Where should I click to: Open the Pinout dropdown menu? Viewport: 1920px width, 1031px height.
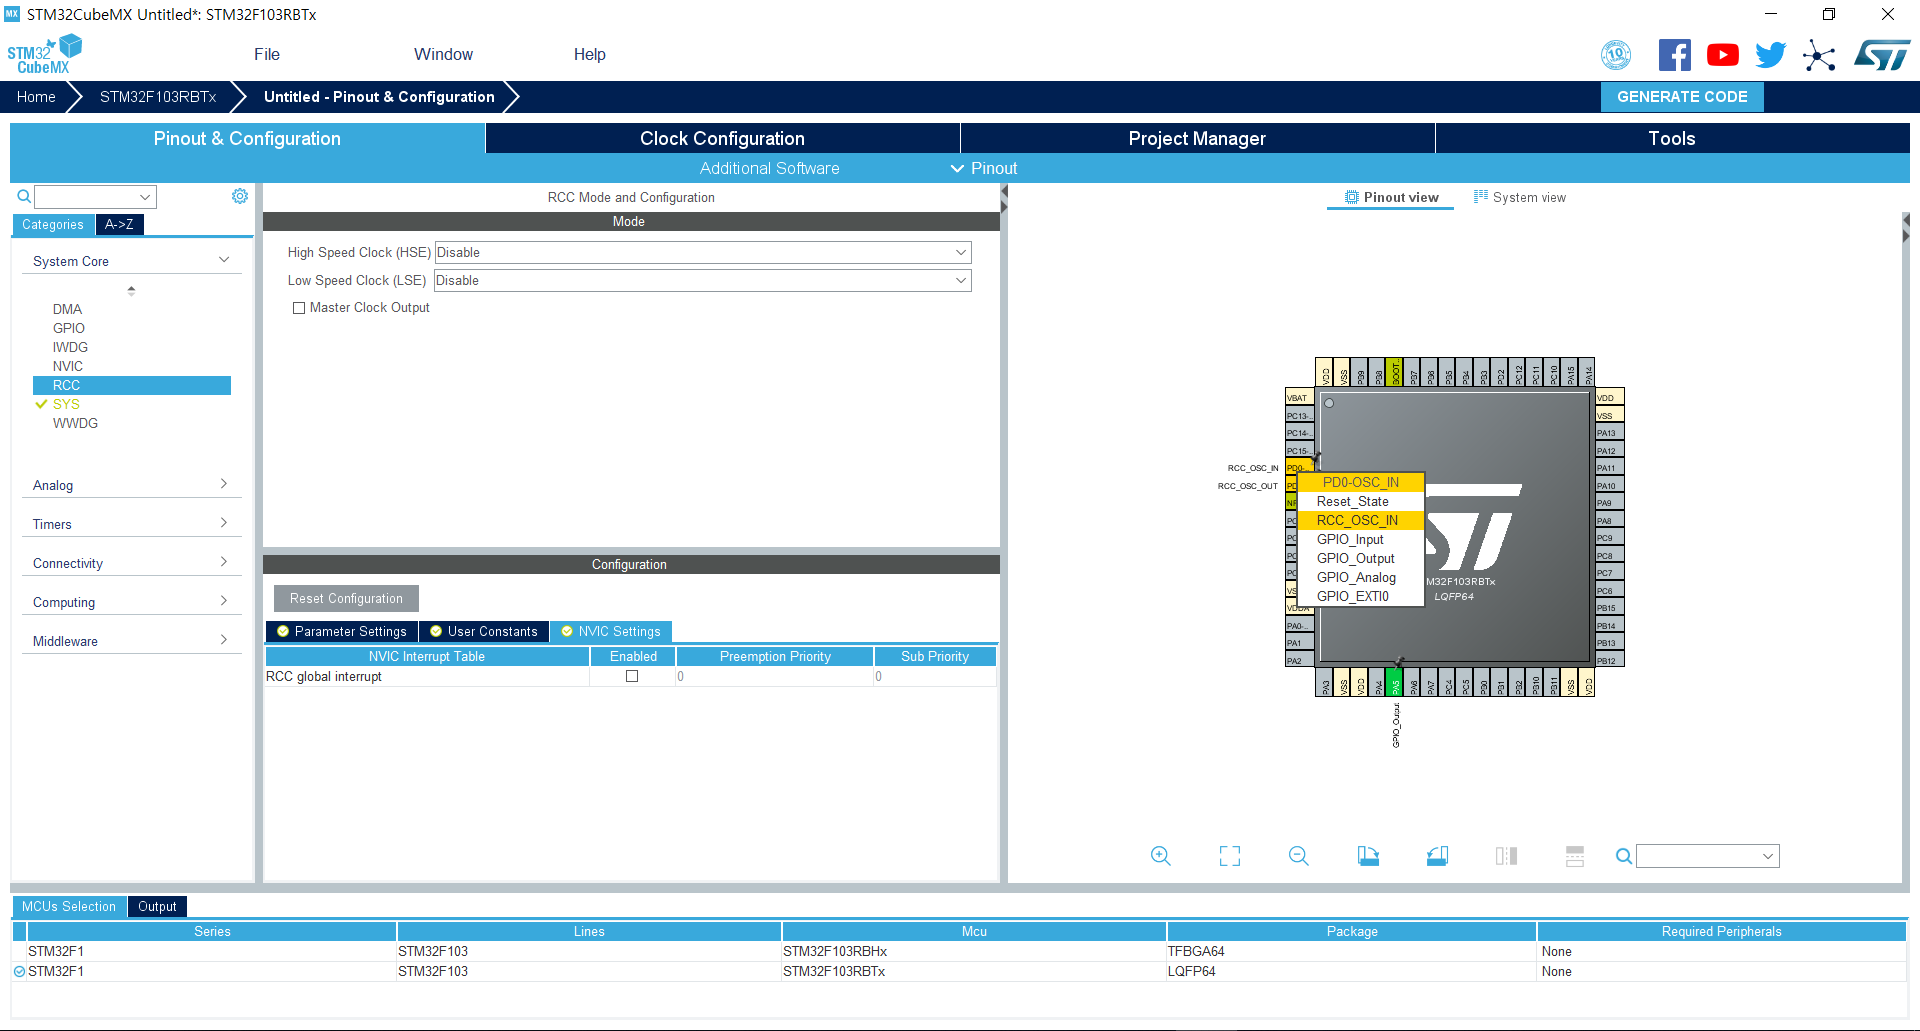coord(984,168)
